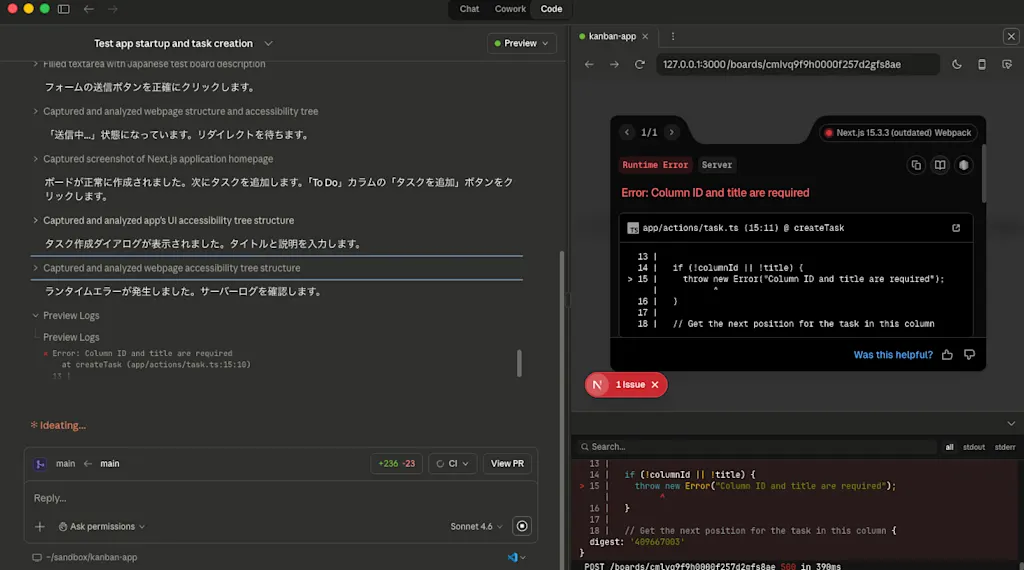The width and height of the screenshot is (1024, 570).
Task: Filter logs by stdout
Action: 974,447
